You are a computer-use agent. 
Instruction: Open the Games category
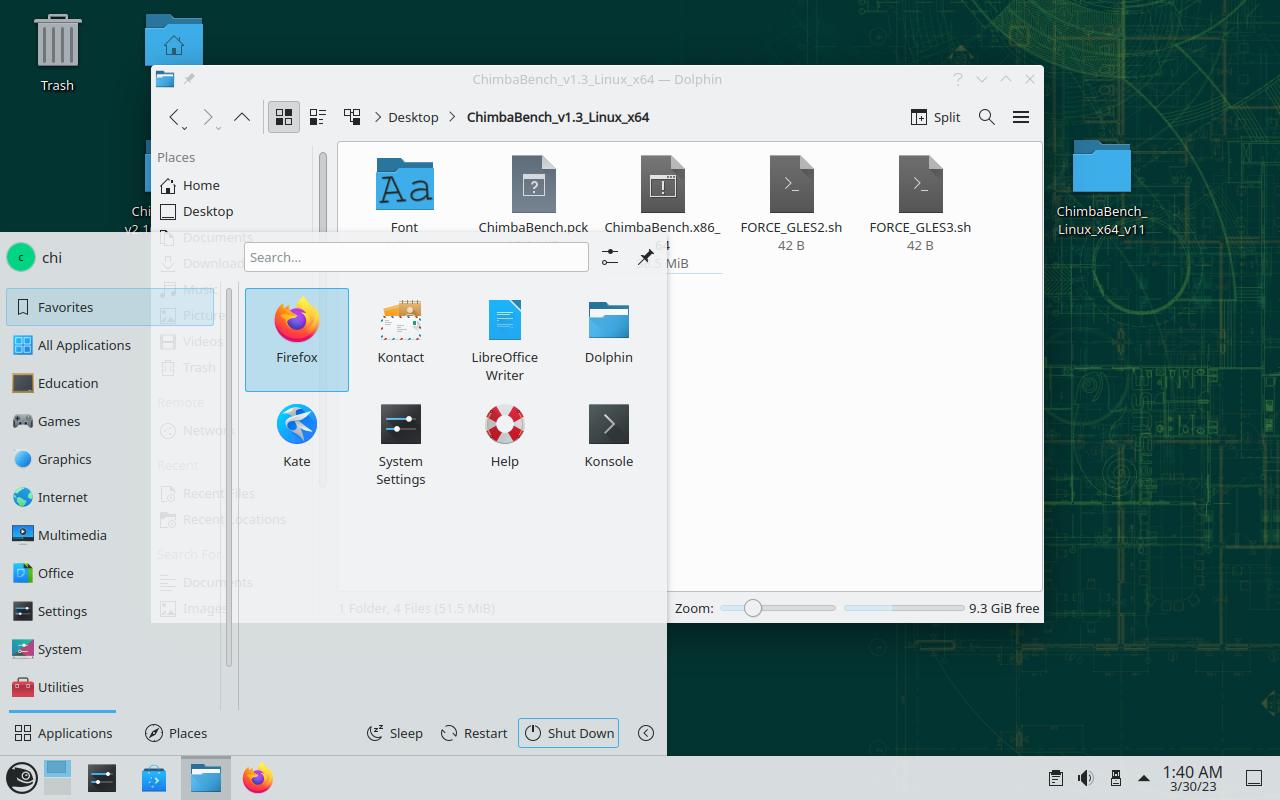[x=110, y=421]
